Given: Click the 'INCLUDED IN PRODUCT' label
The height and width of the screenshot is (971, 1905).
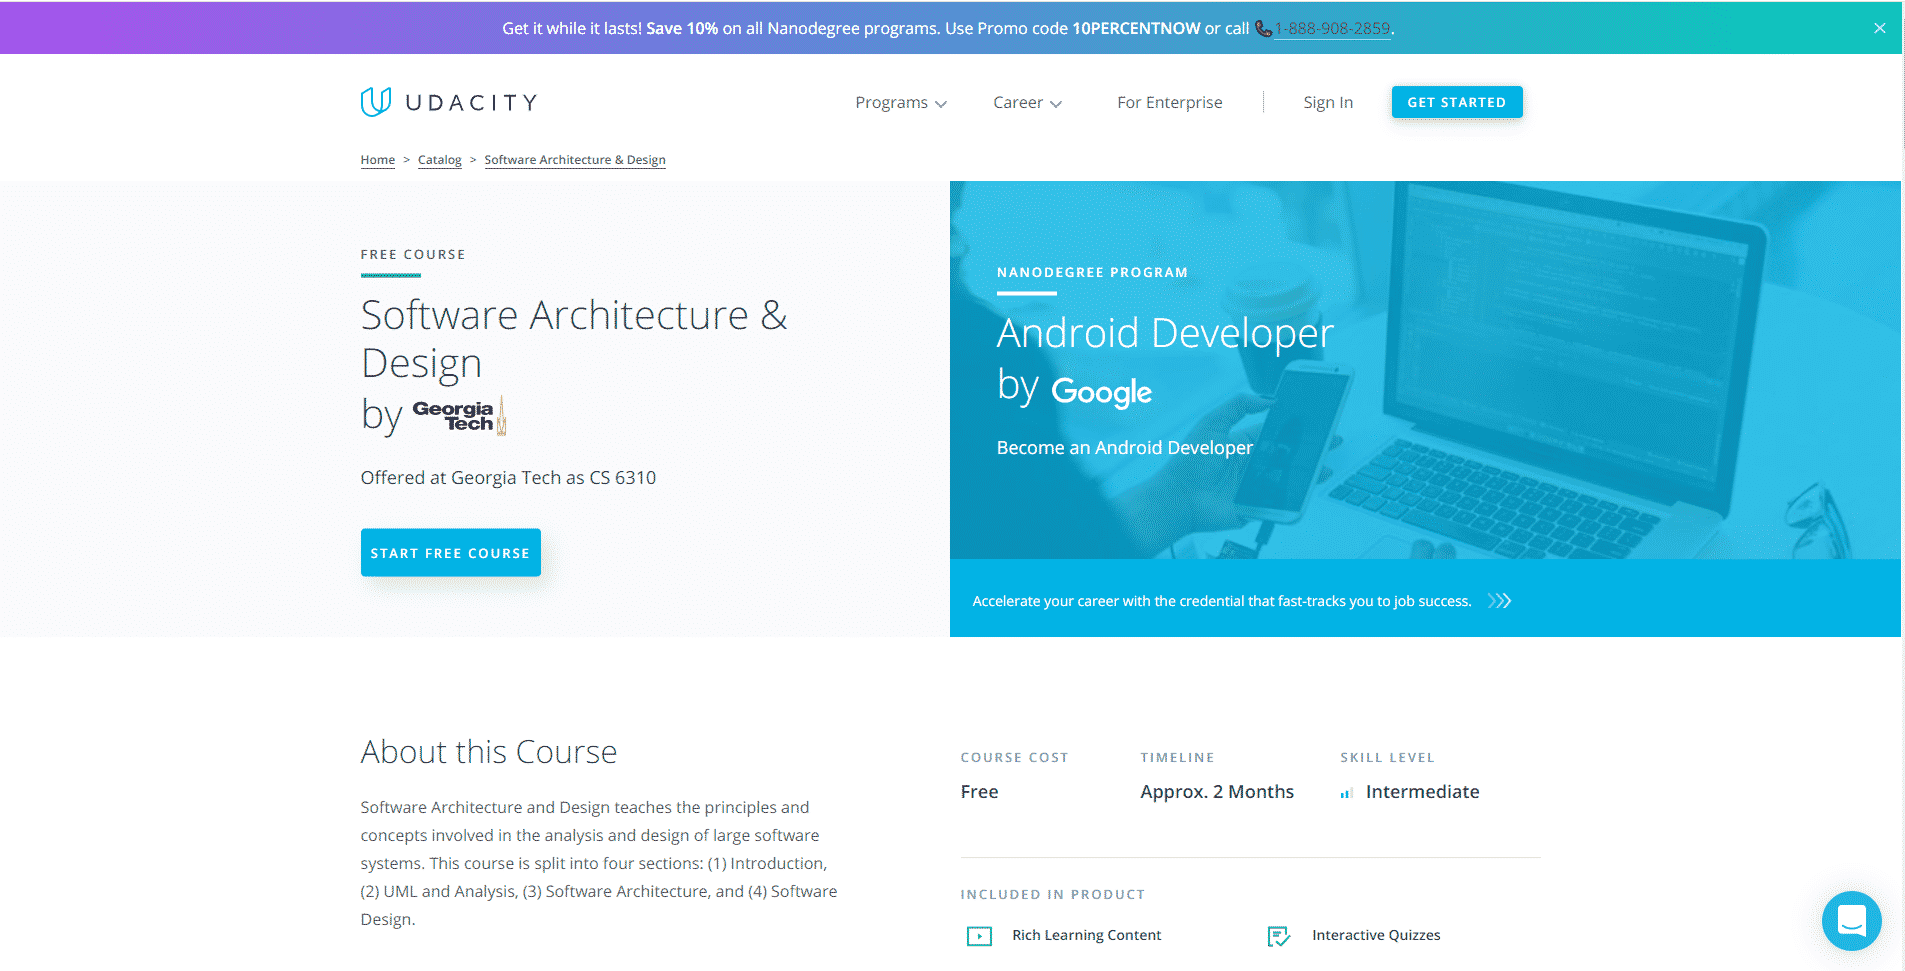Looking at the screenshot, I should click(x=1052, y=894).
